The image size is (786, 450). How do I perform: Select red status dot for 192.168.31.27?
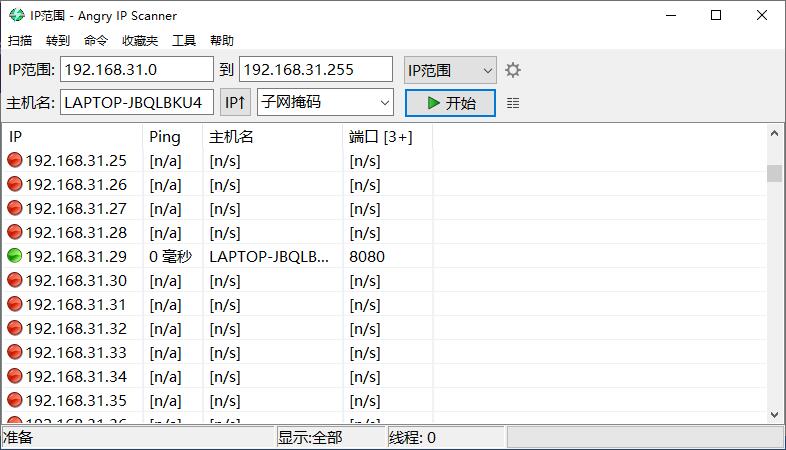15,208
